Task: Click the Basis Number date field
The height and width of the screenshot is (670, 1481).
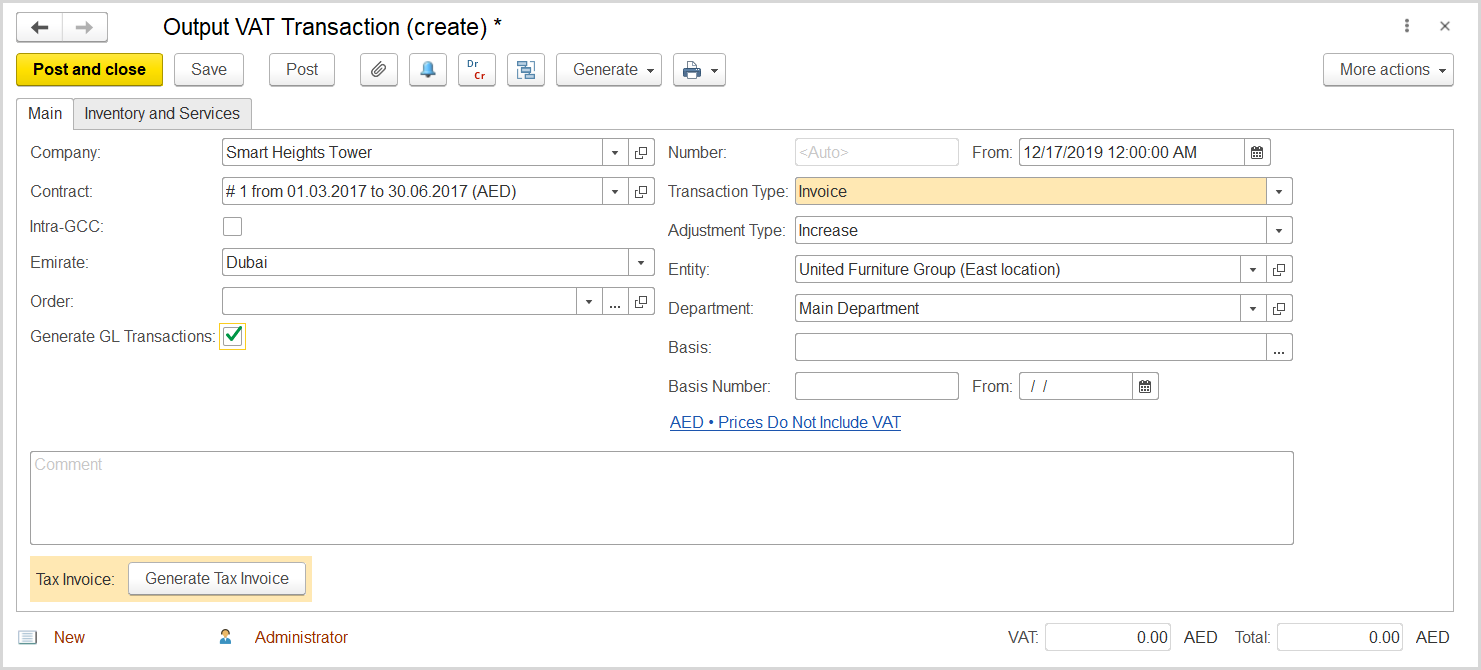Action: (x=1076, y=387)
